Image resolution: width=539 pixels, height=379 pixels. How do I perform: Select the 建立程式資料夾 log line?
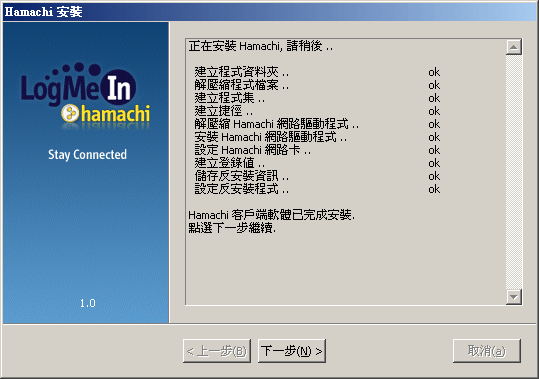242,72
